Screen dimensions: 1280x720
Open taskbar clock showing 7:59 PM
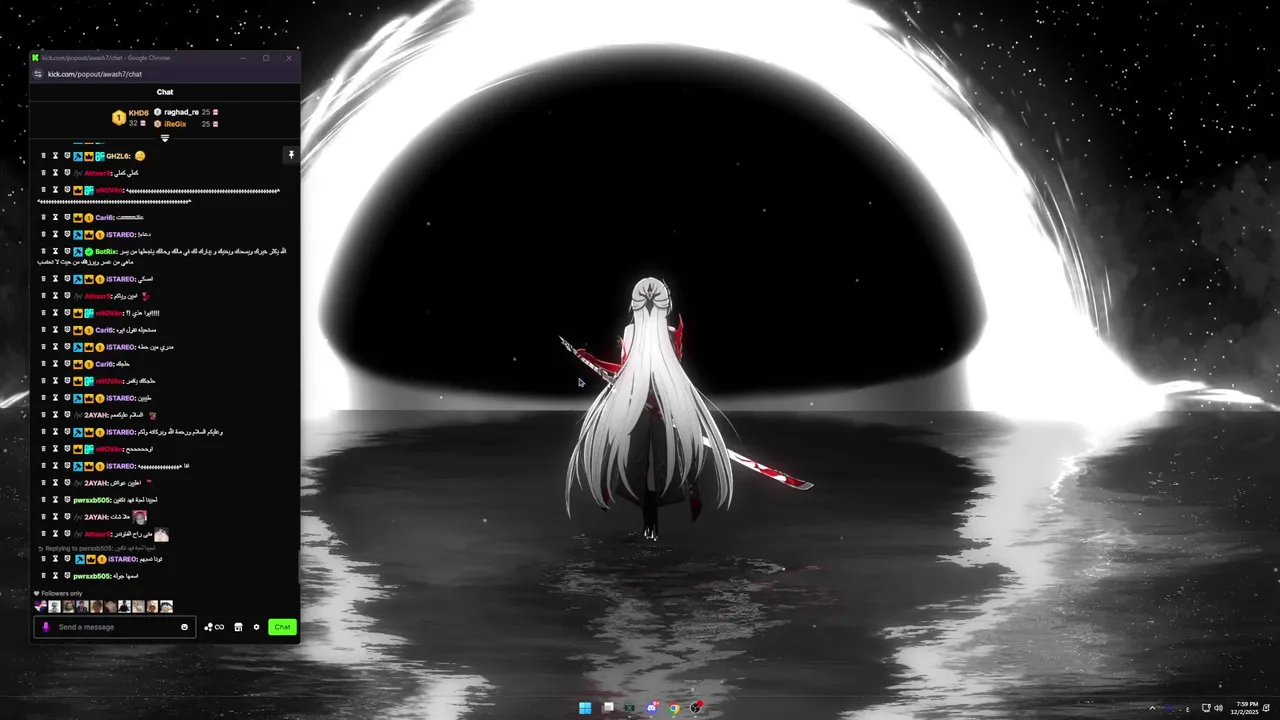pyautogui.click(x=1247, y=708)
